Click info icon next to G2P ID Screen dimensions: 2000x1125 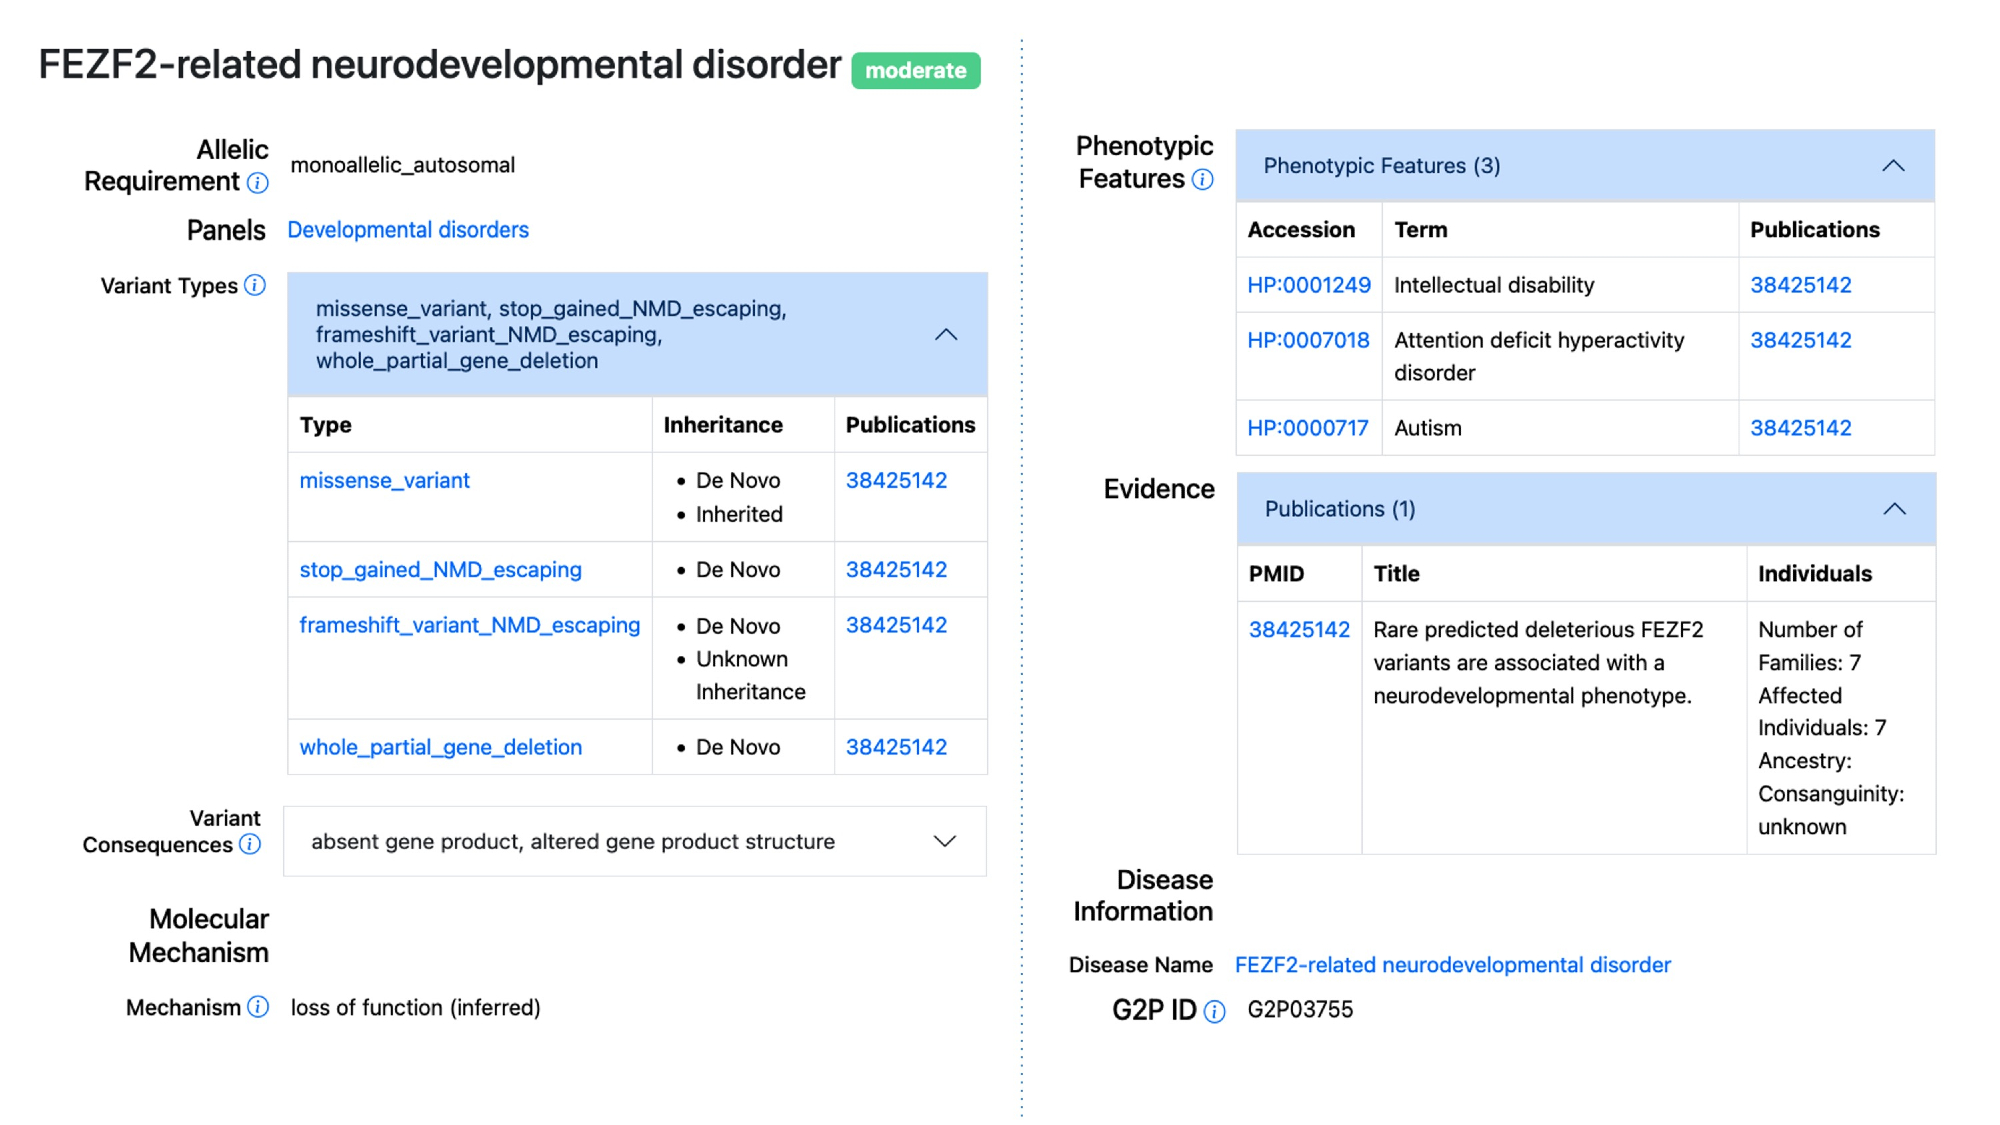click(x=1214, y=1012)
